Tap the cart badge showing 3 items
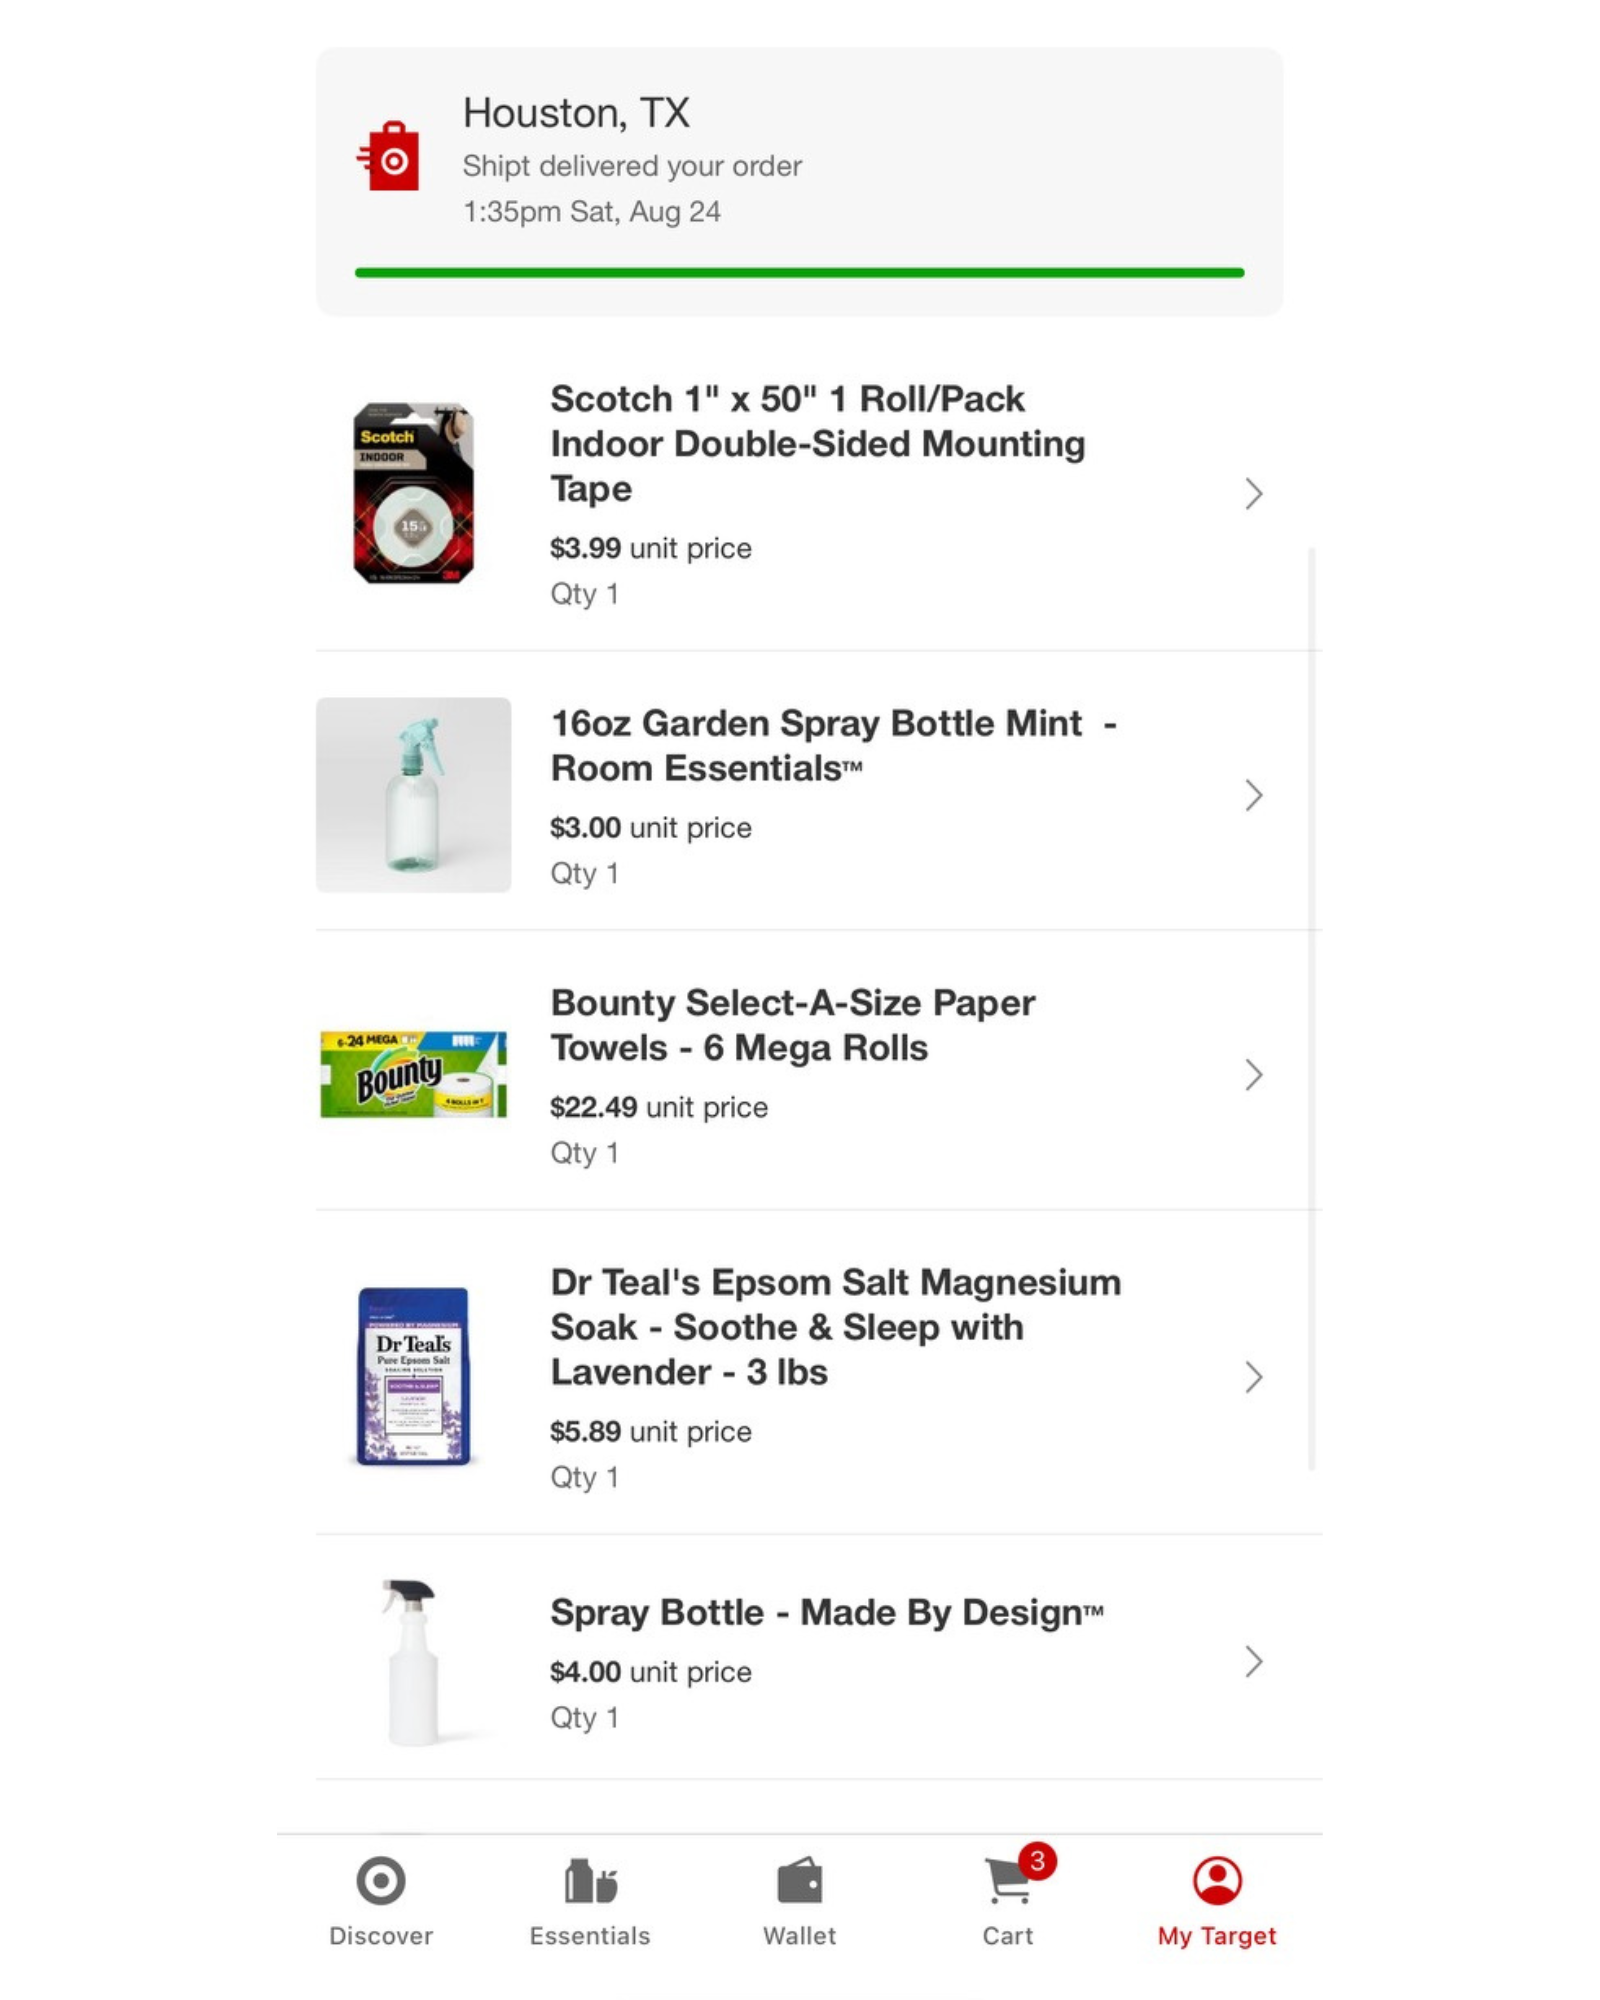1600x2000 pixels. [1037, 1861]
